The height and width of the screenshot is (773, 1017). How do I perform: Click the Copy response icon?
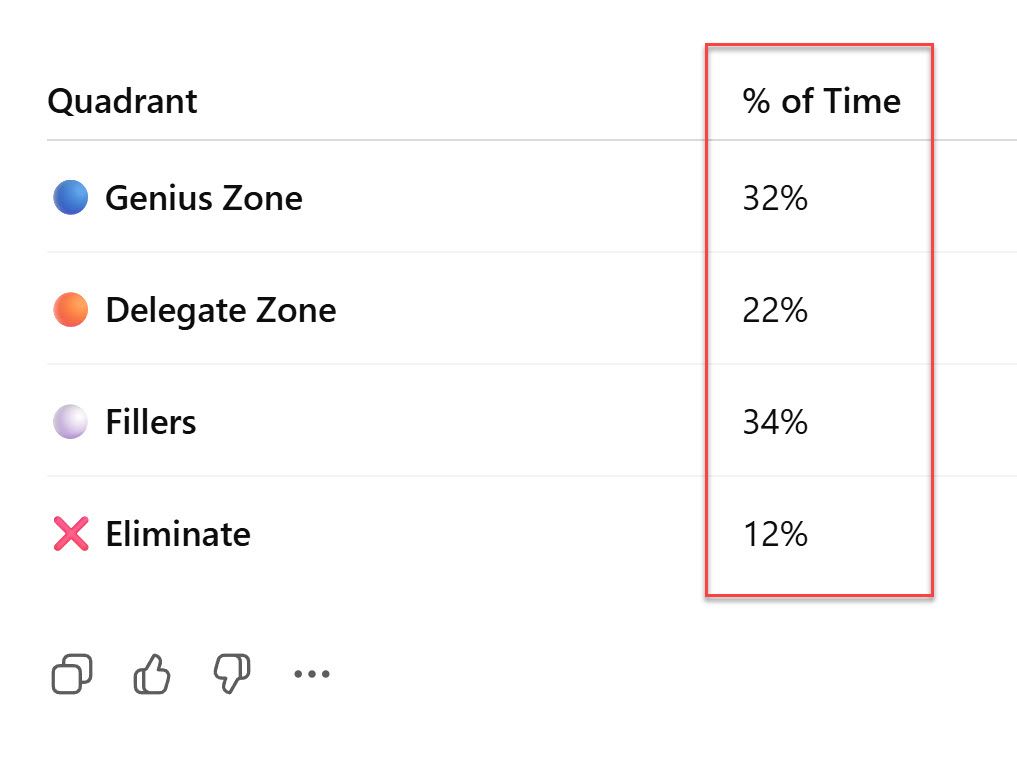coord(70,673)
